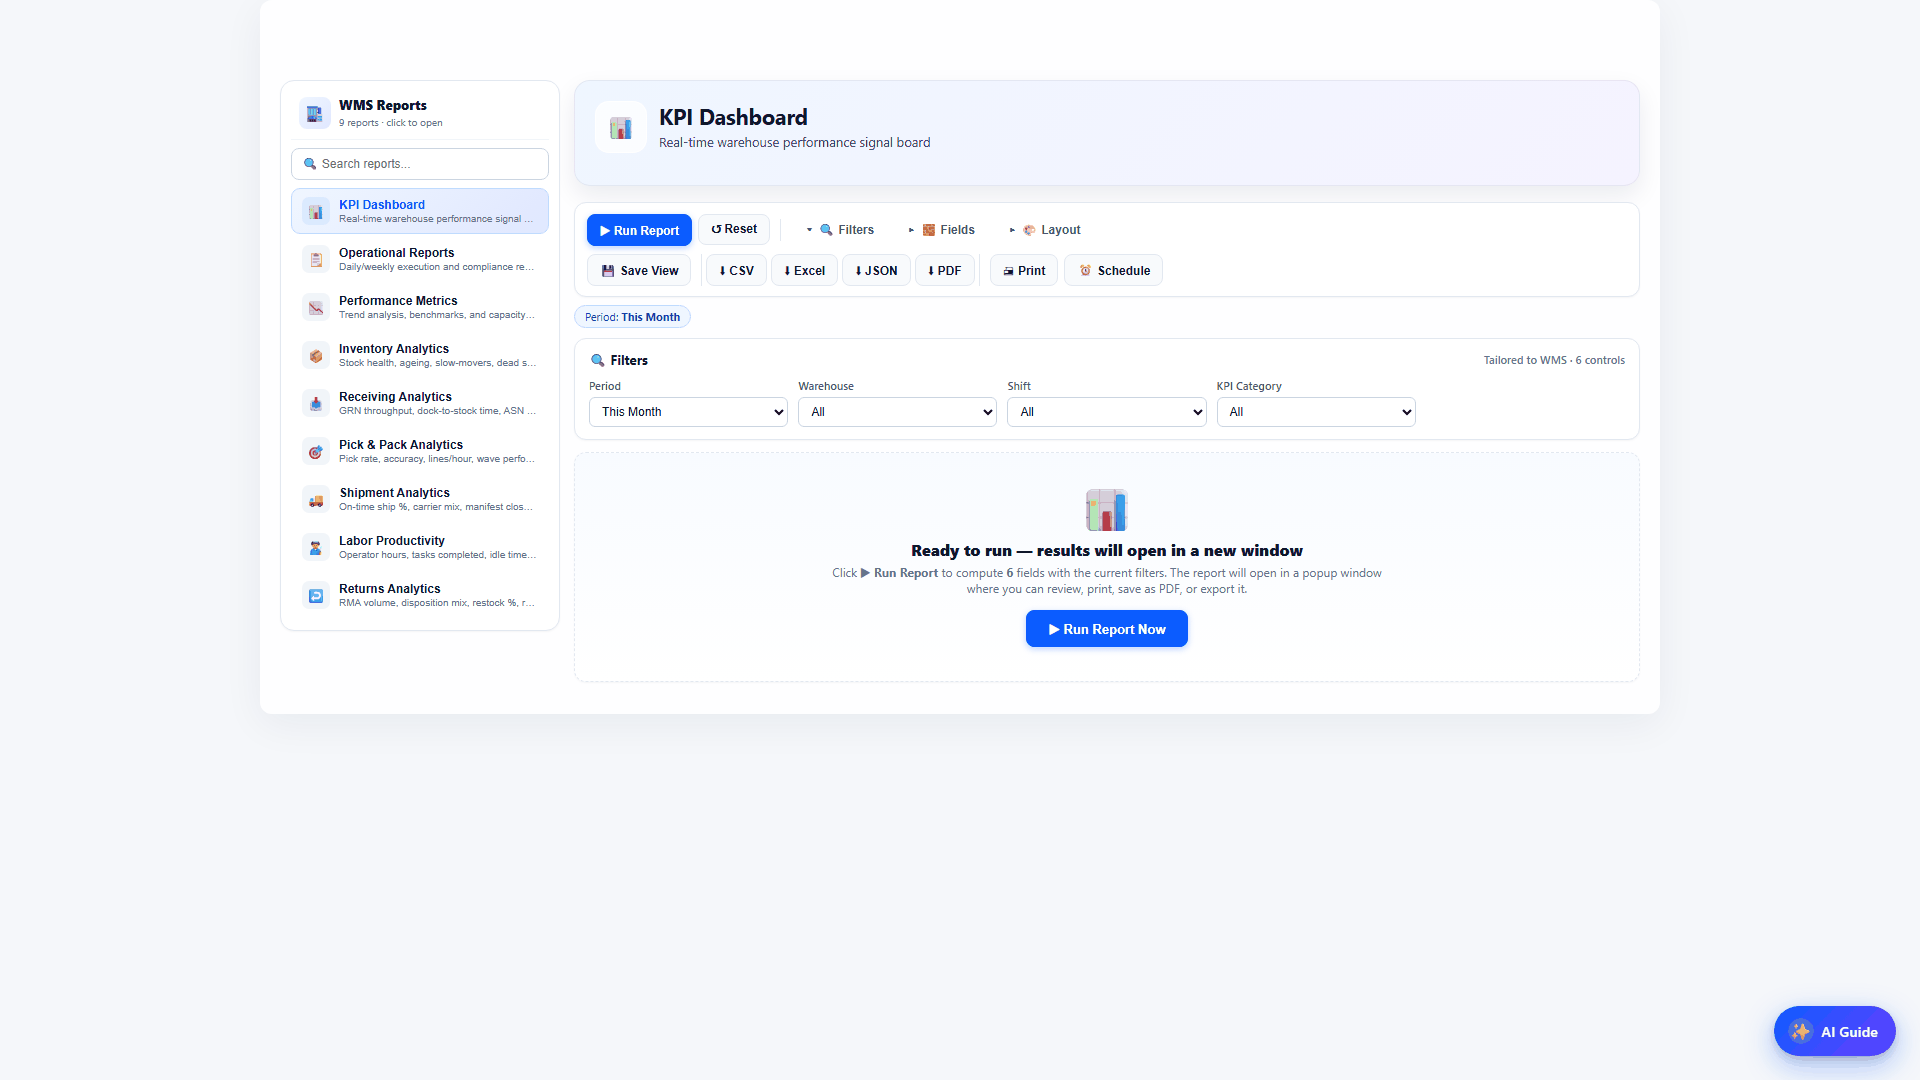Viewport: 1920px width, 1080px height.
Task: Click the Pick & Pack Analytics target icon
Action: pyautogui.click(x=316, y=451)
